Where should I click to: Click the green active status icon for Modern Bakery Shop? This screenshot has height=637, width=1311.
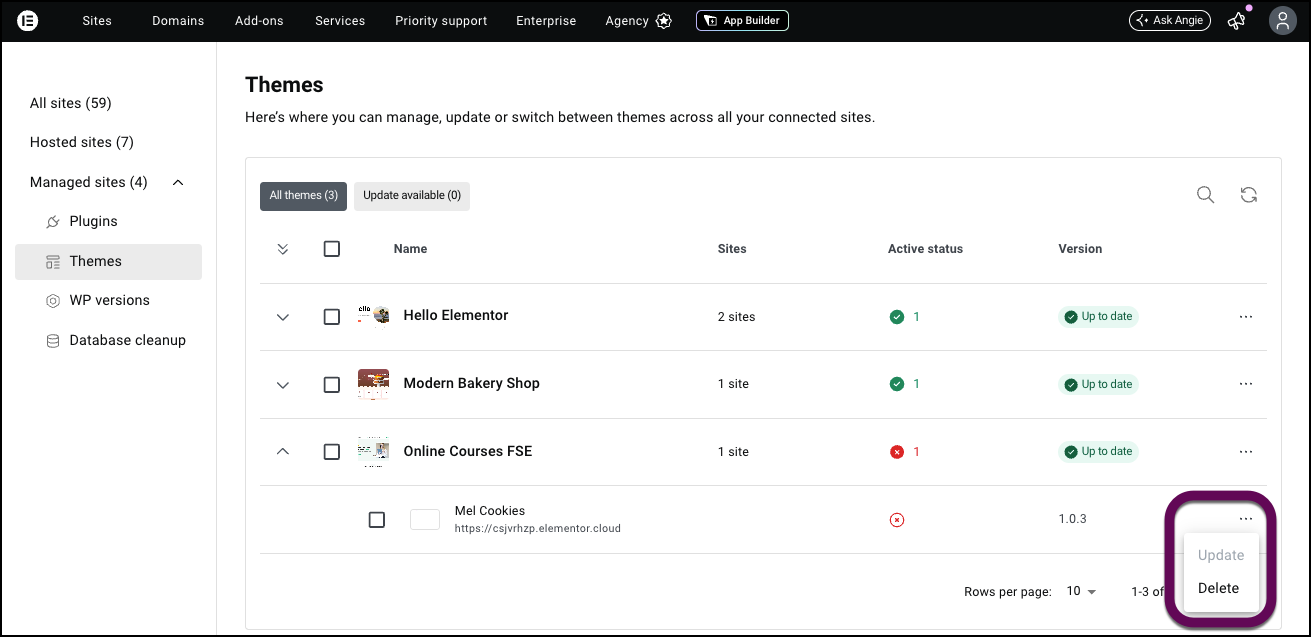coord(897,384)
